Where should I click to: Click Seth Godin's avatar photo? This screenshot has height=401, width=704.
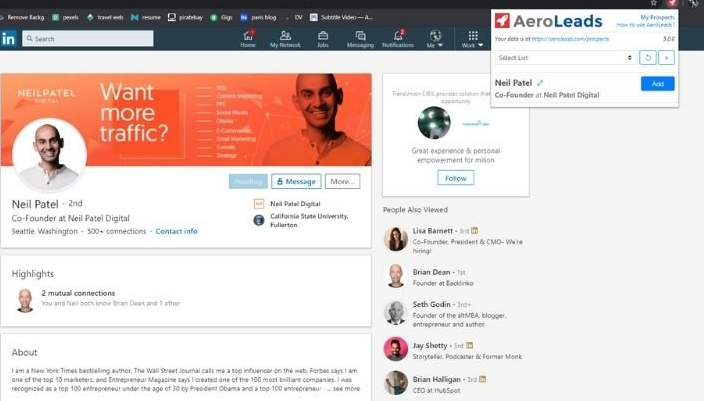point(396,313)
